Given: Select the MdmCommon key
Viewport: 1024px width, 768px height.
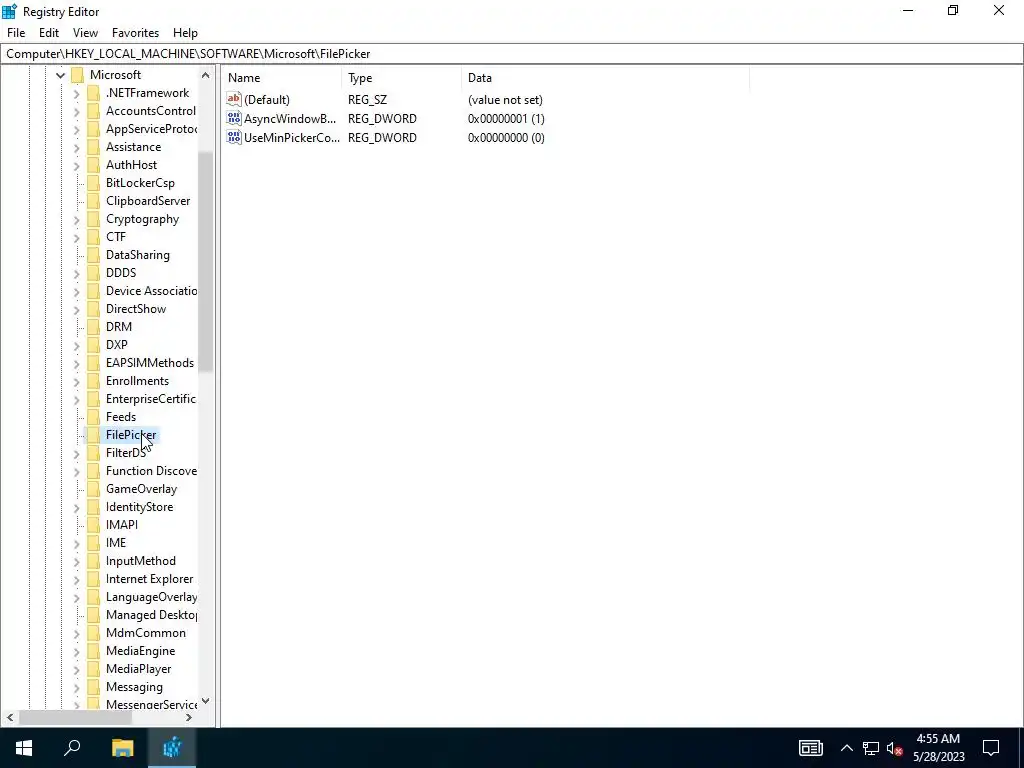Looking at the screenshot, I should tap(146, 633).
